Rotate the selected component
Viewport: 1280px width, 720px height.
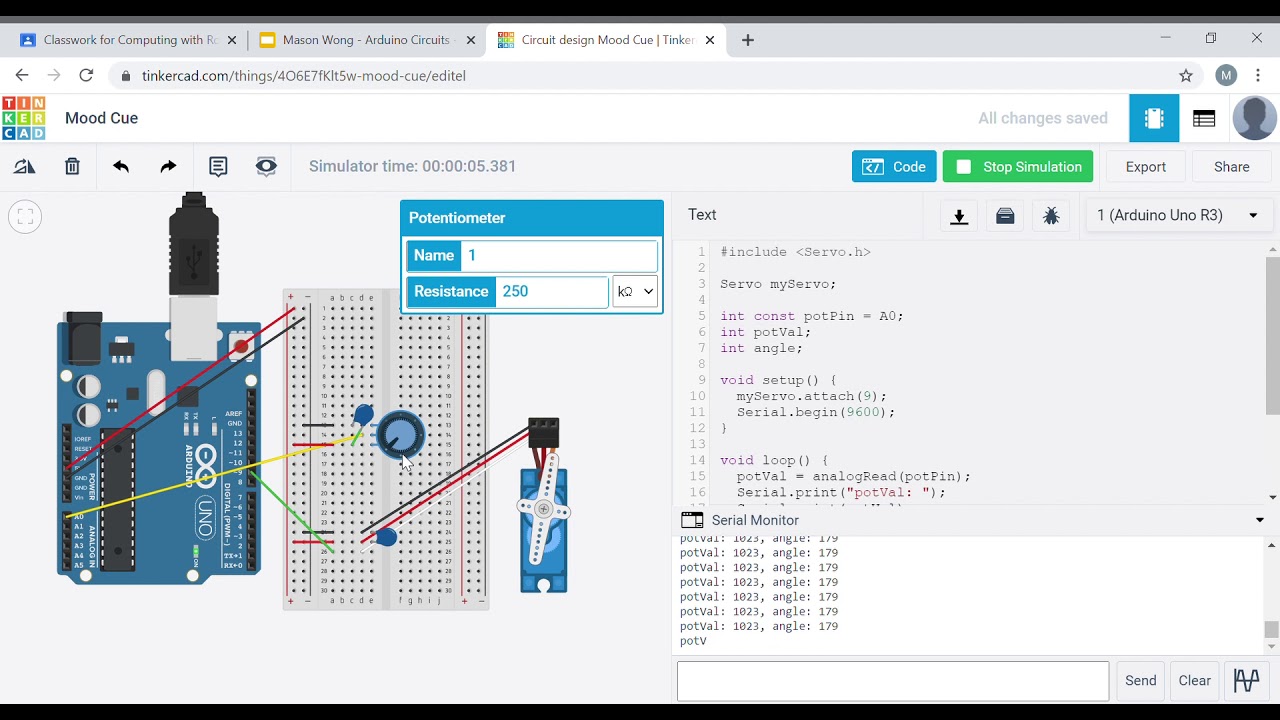pos(24,167)
